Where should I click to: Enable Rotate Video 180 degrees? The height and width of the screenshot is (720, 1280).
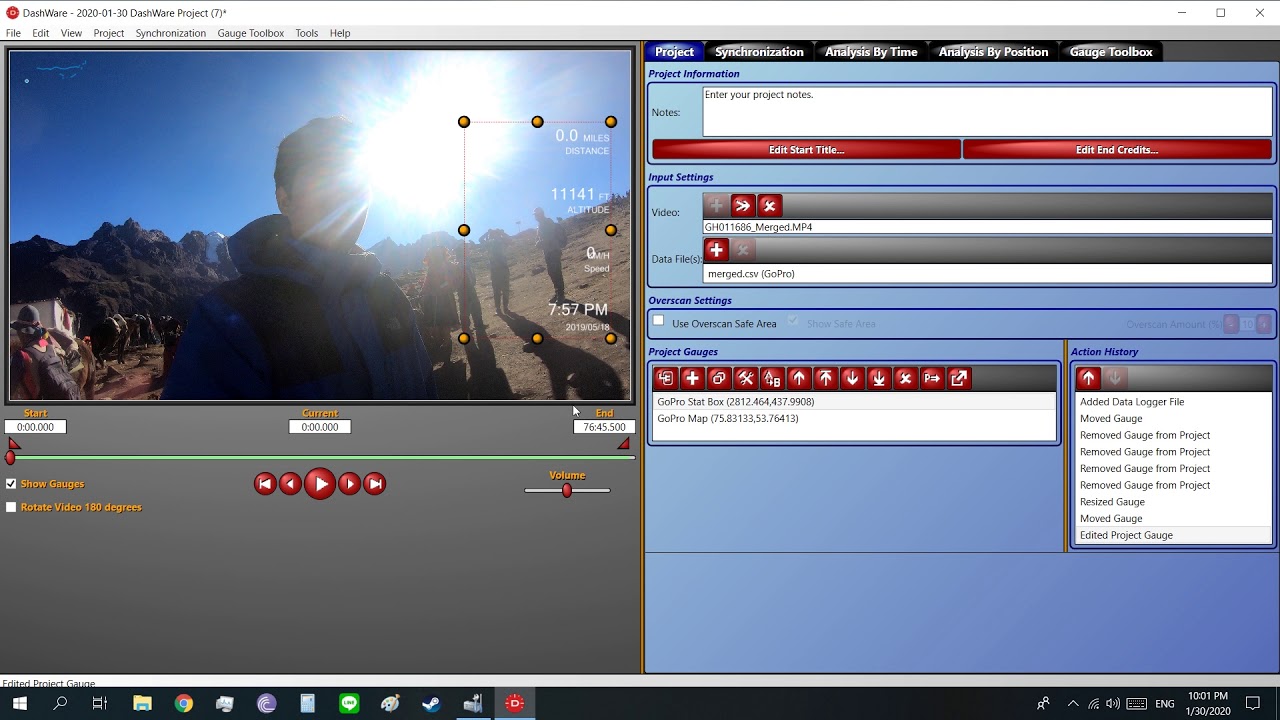point(11,507)
